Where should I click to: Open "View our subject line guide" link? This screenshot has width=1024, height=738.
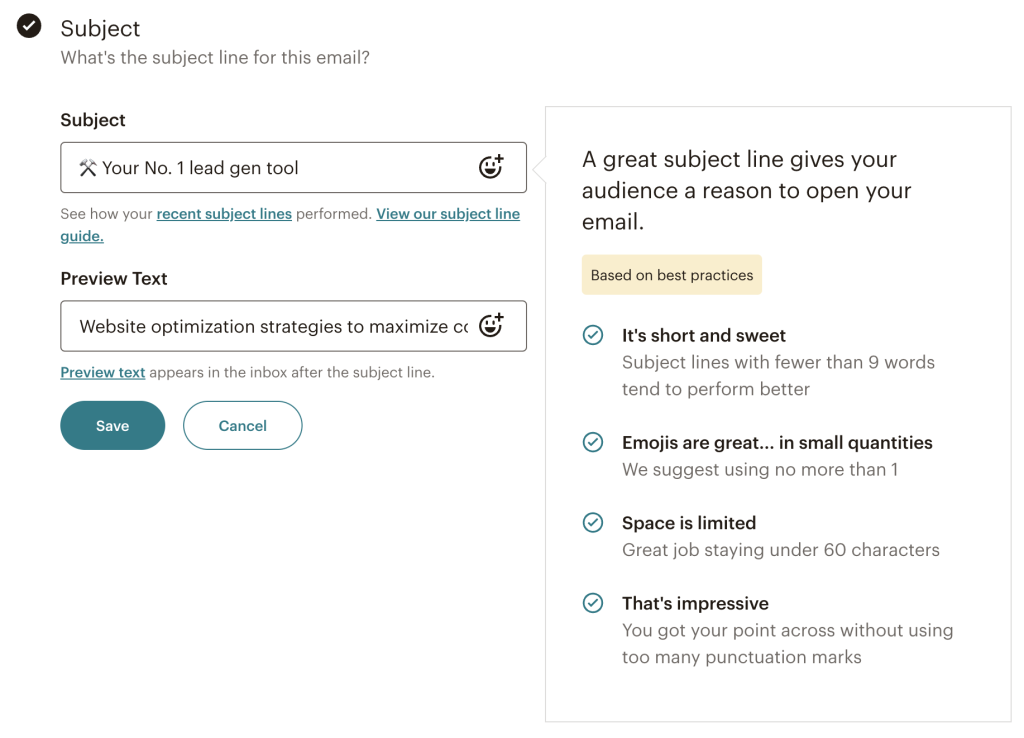447,214
